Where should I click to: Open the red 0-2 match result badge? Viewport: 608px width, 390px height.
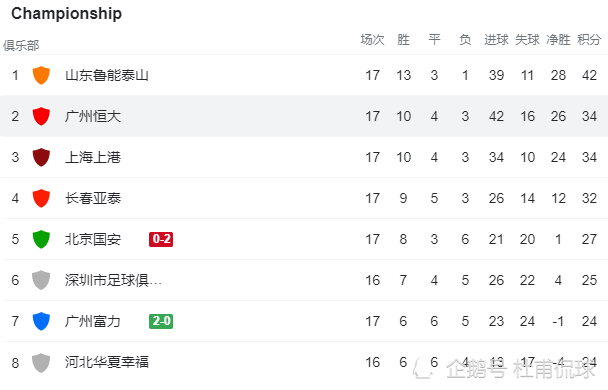tap(161, 239)
